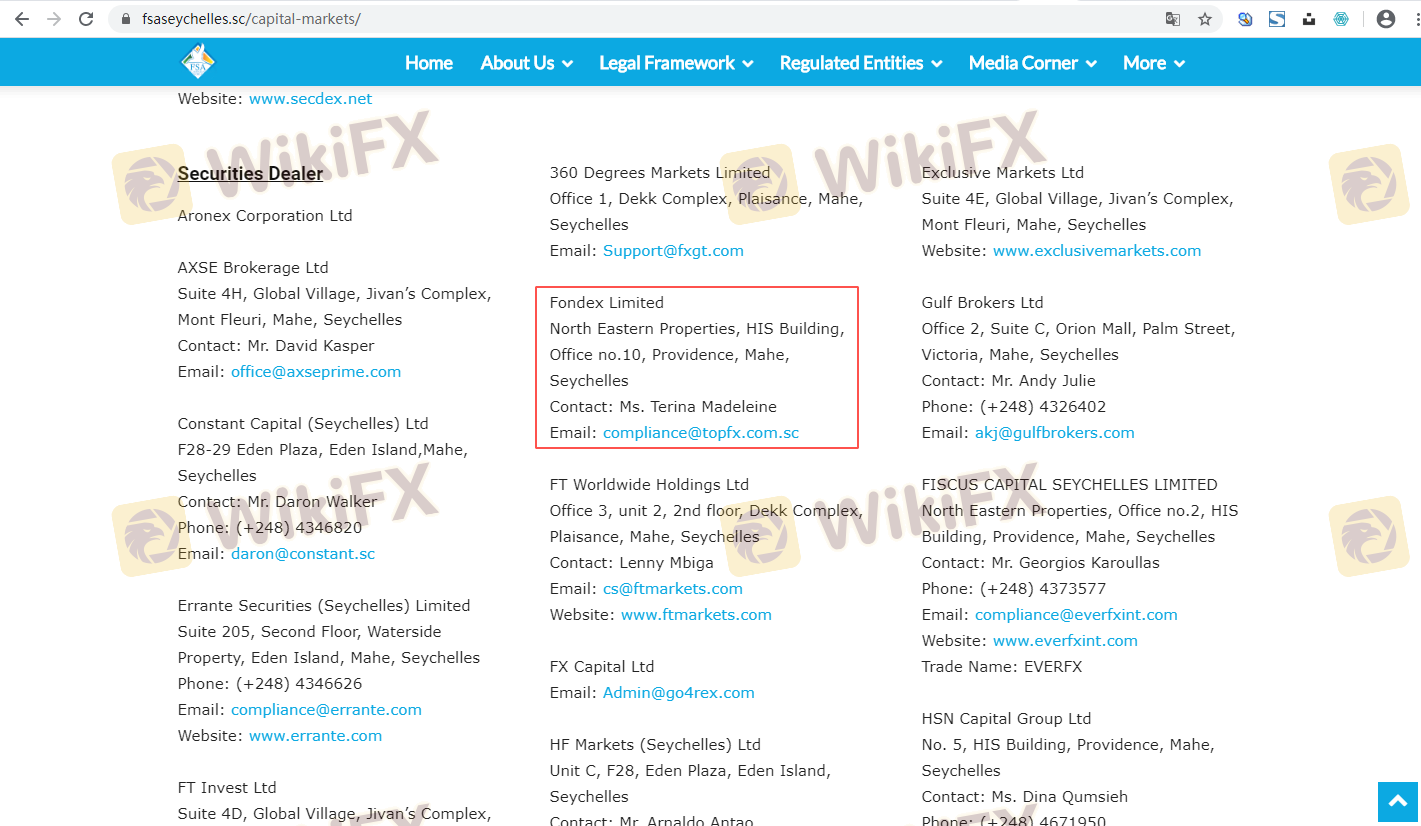This screenshot has width=1421, height=826.
Task: Go back with the browser back arrow
Action: pyautogui.click(x=23, y=19)
